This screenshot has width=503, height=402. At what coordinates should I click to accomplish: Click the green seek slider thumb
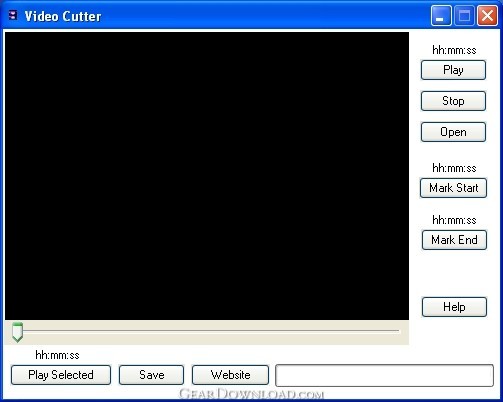(17, 332)
